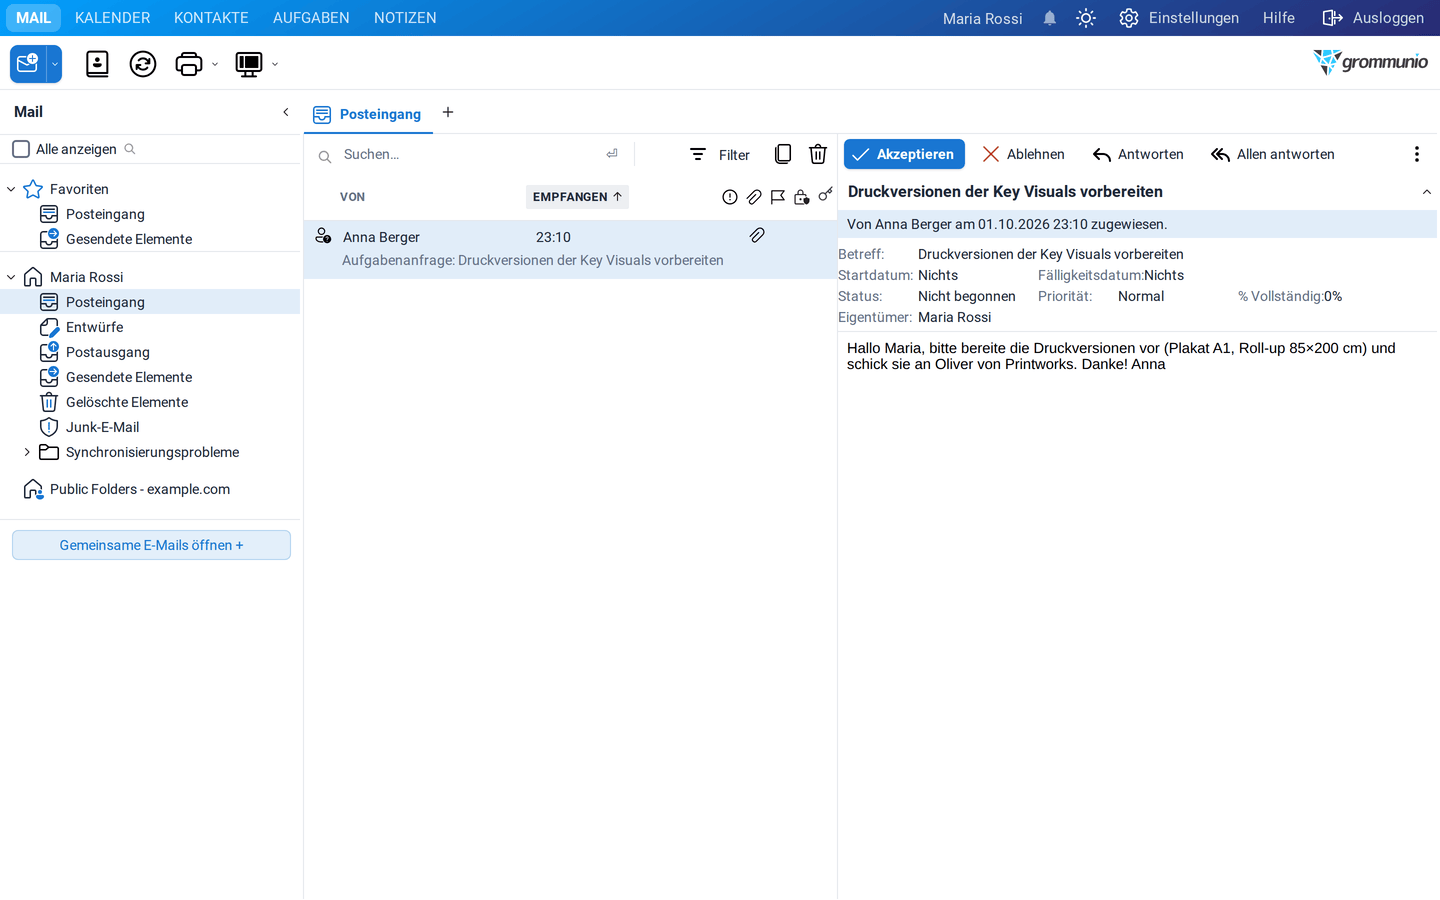Click the Akzeptieren button
This screenshot has height=900, width=1440.
[x=904, y=154]
